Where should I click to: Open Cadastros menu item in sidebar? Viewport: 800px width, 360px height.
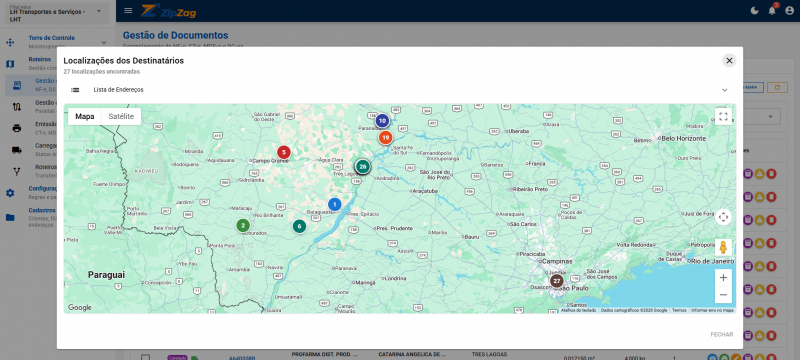tap(42, 210)
